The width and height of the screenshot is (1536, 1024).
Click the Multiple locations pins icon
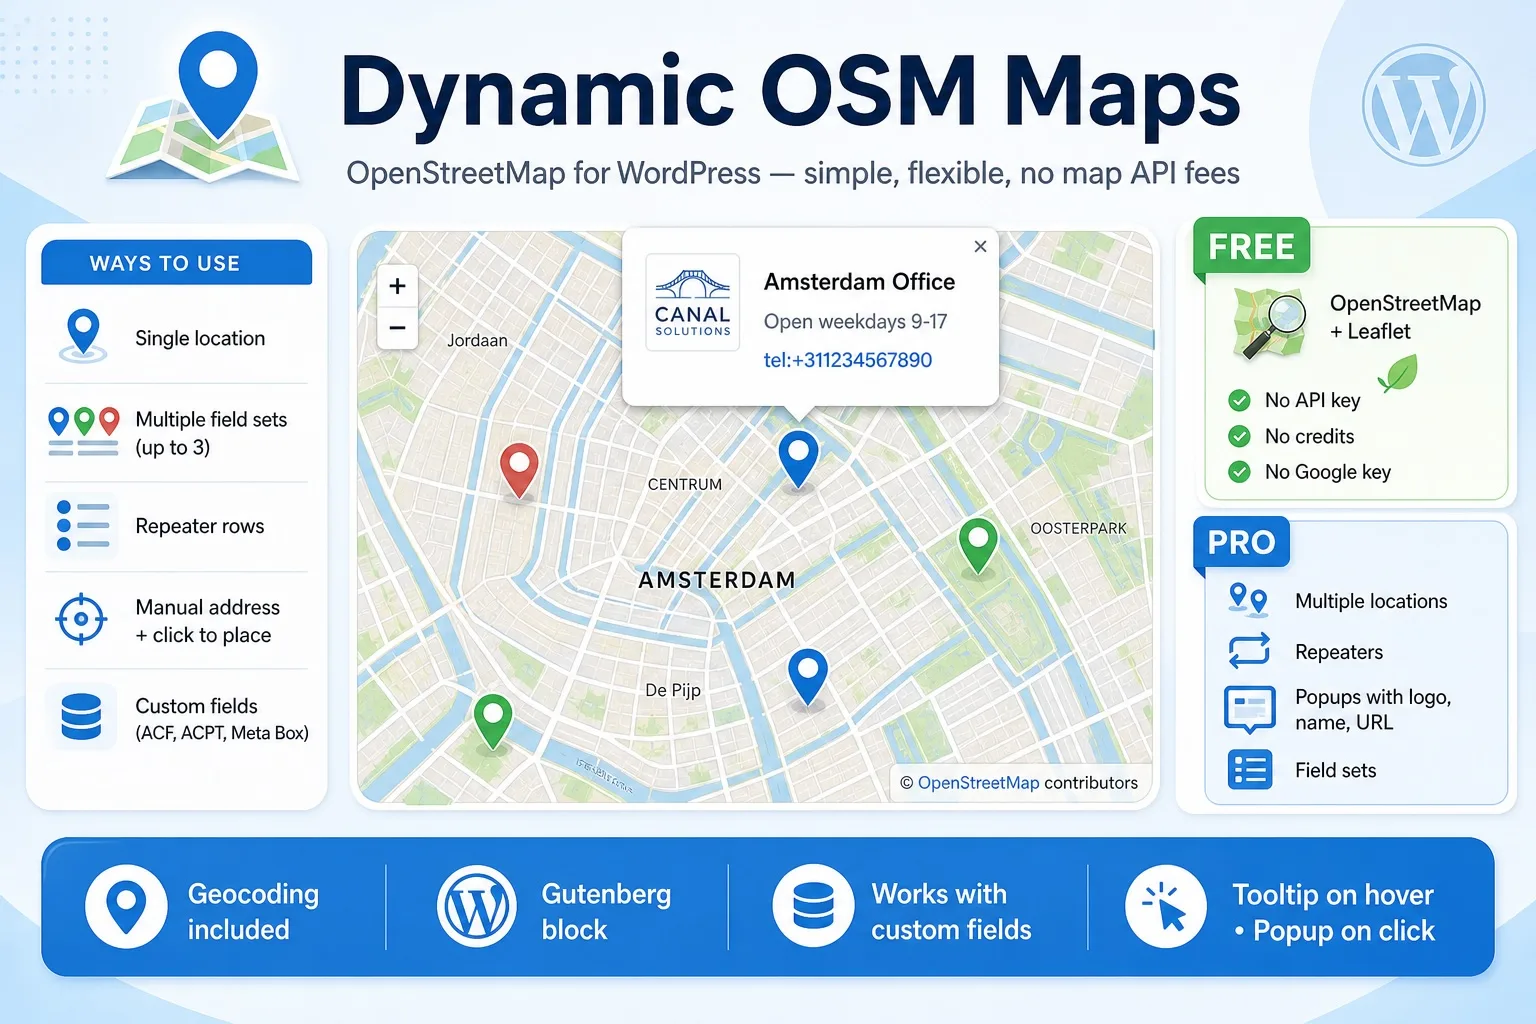(x=1248, y=599)
